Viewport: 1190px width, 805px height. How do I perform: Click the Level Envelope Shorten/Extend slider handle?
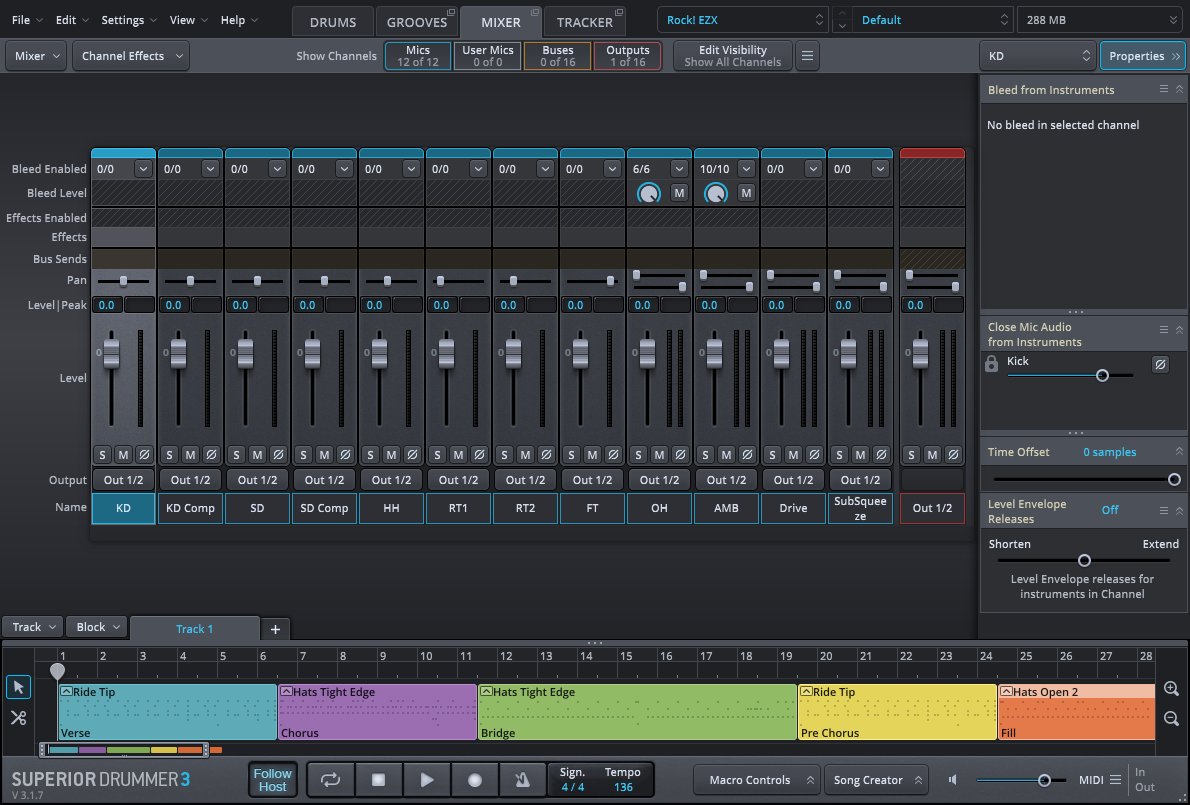click(1084, 560)
